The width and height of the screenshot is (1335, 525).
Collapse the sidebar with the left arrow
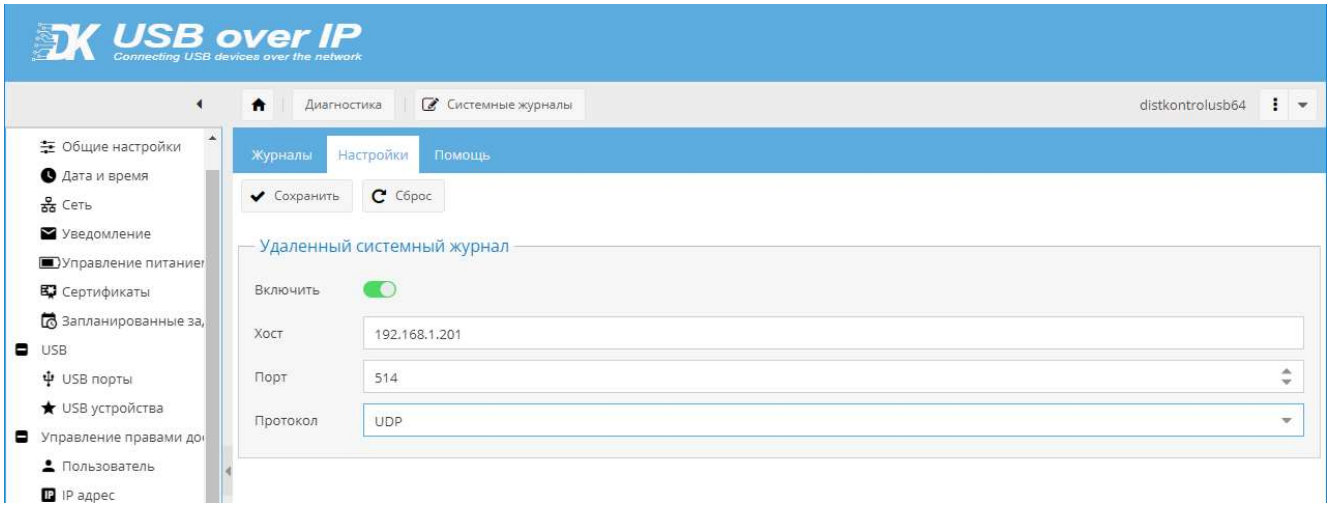(x=199, y=104)
